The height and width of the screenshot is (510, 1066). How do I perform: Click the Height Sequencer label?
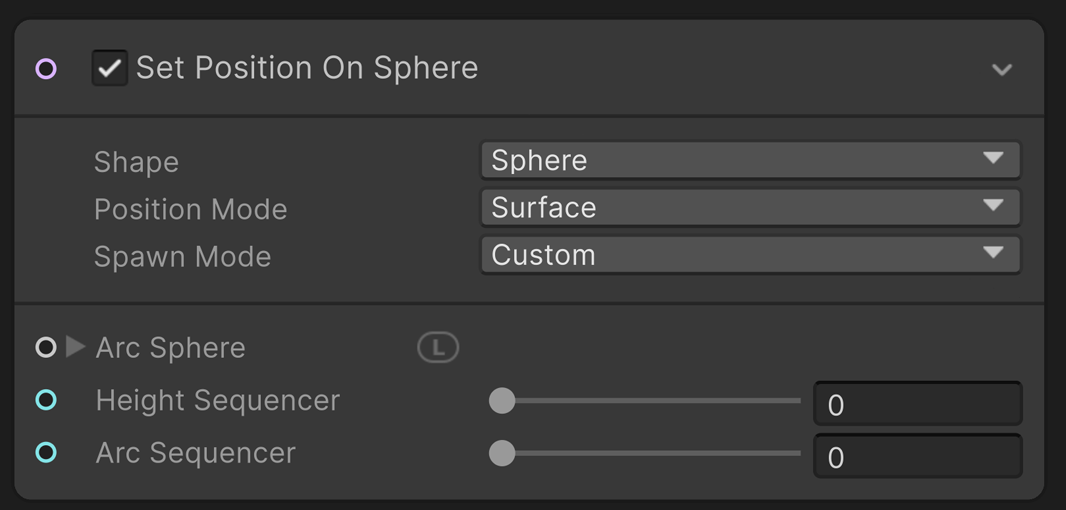[218, 400]
